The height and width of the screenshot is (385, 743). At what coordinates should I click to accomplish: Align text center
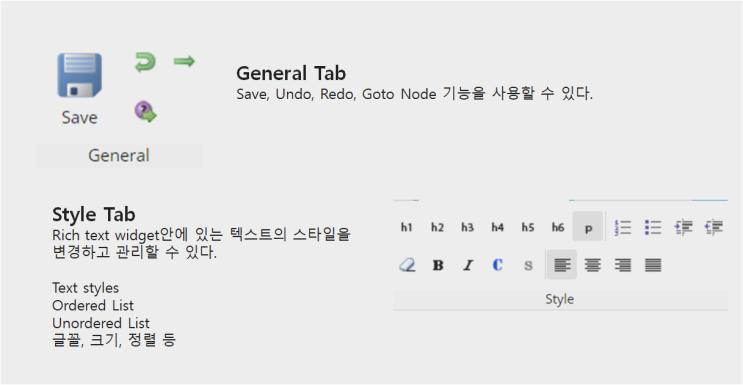pyautogui.click(x=592, y=265)
